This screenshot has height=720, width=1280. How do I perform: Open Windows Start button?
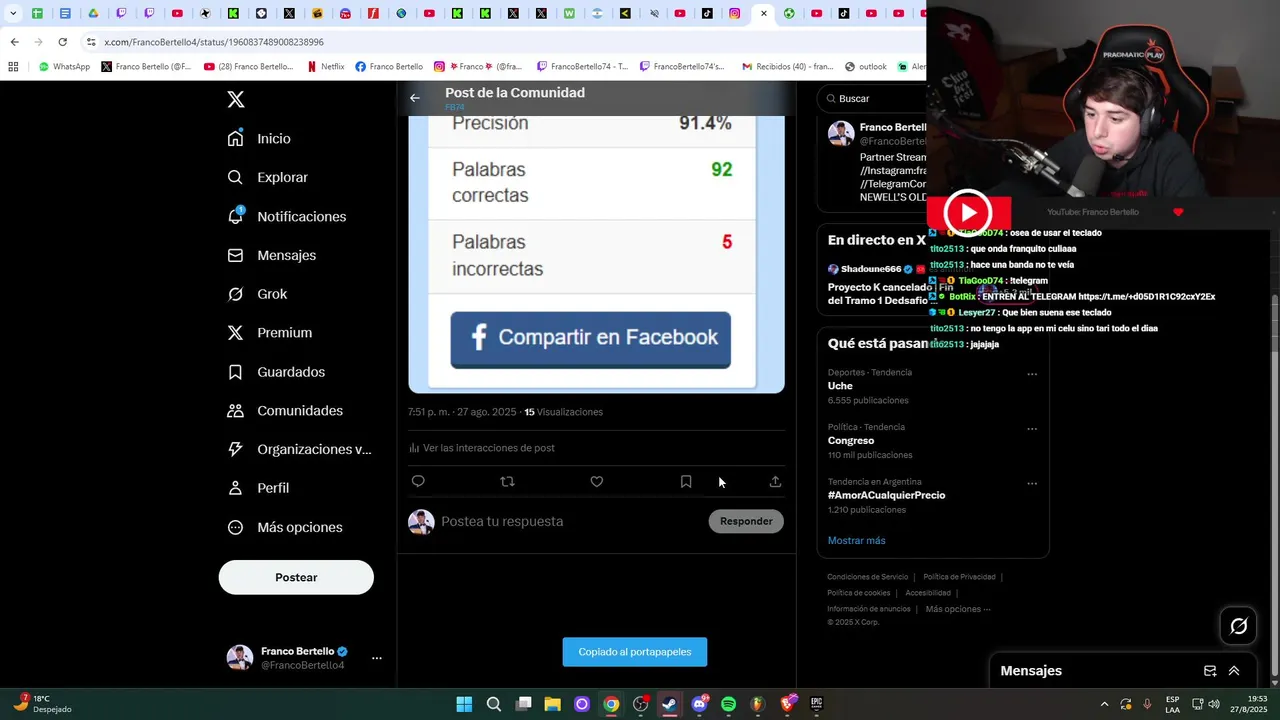coord(464,704)
